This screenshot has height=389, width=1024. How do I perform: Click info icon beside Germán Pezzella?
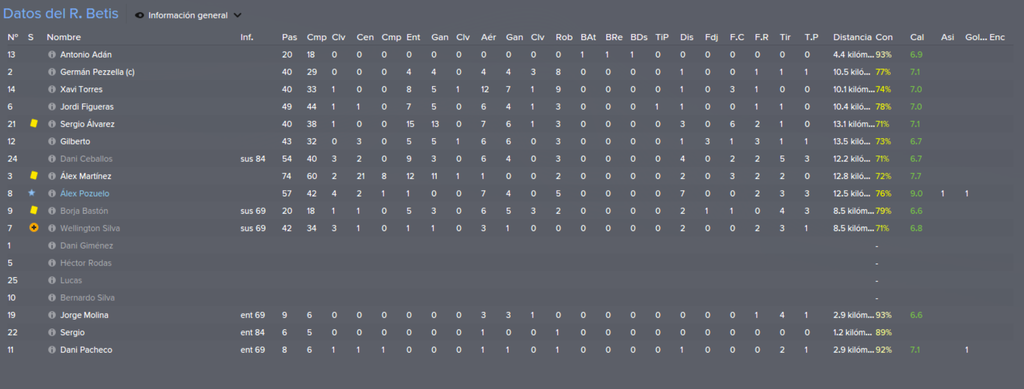coord(52,72)
